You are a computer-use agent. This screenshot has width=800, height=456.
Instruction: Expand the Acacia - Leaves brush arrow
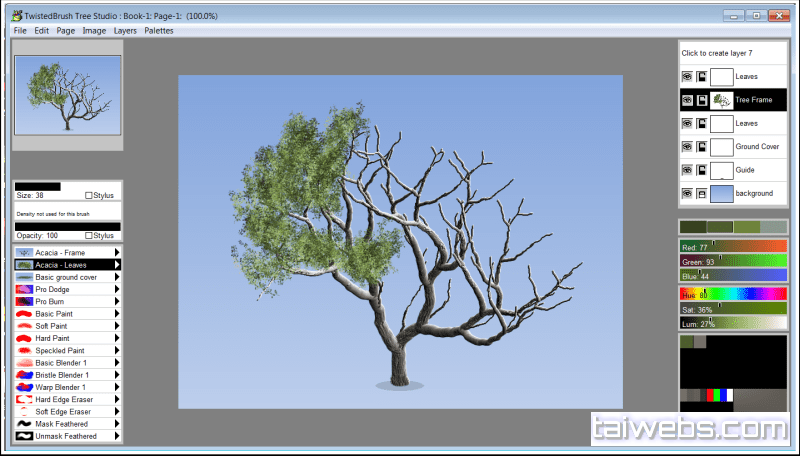(x=117, y=265)
